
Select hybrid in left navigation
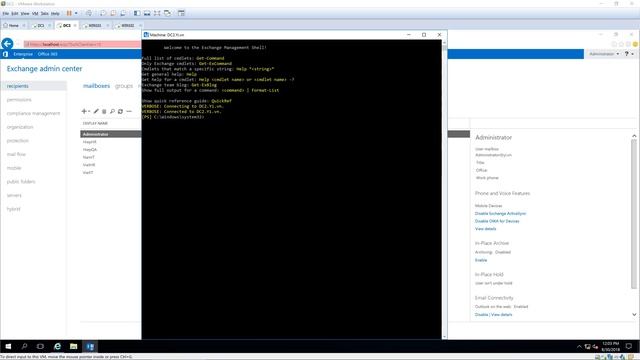pos(13,209)
